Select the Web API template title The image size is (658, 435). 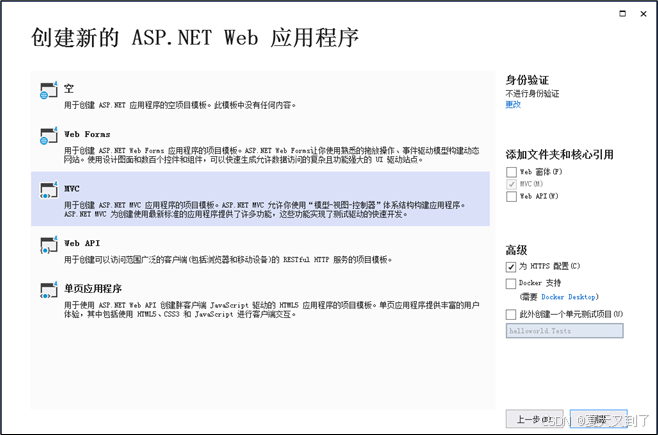[x=82, y=243]
